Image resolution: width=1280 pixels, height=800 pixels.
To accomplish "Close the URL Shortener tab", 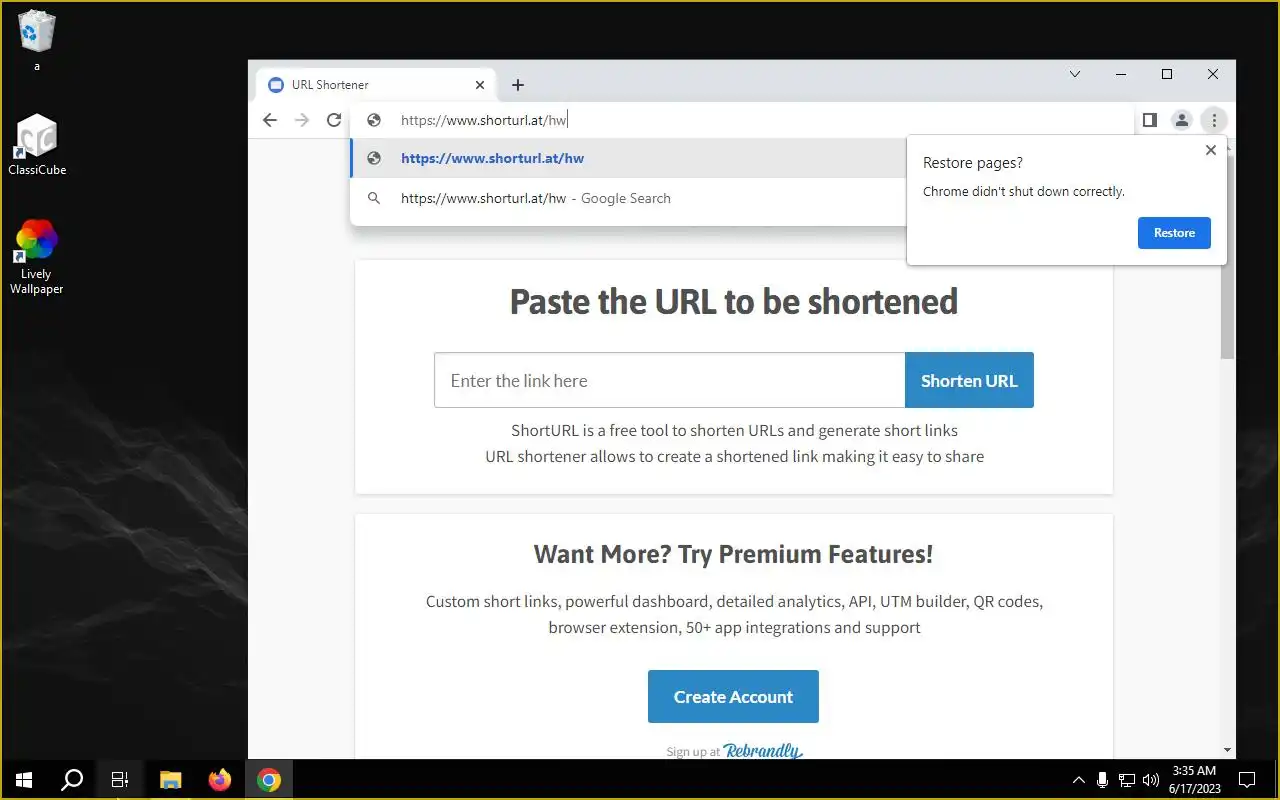I will [x=480, y=85].
